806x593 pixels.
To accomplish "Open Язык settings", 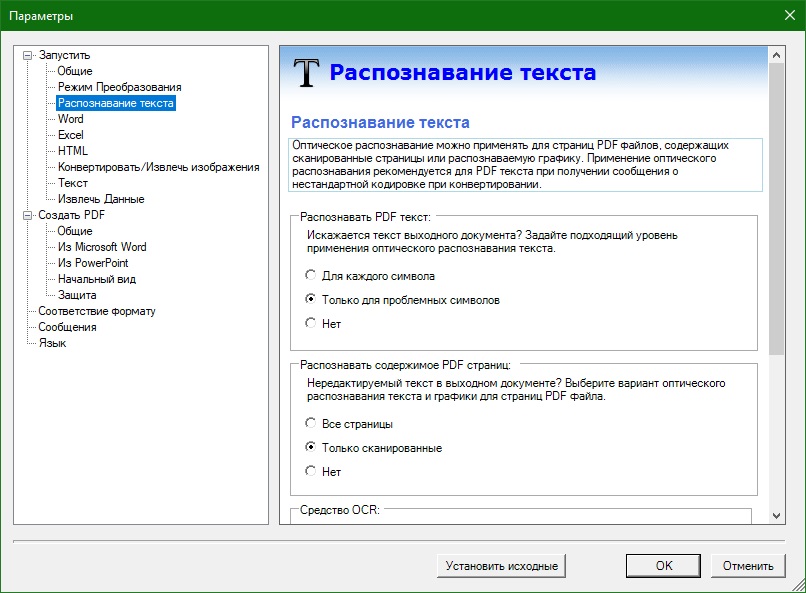I will tap(52, 343).
